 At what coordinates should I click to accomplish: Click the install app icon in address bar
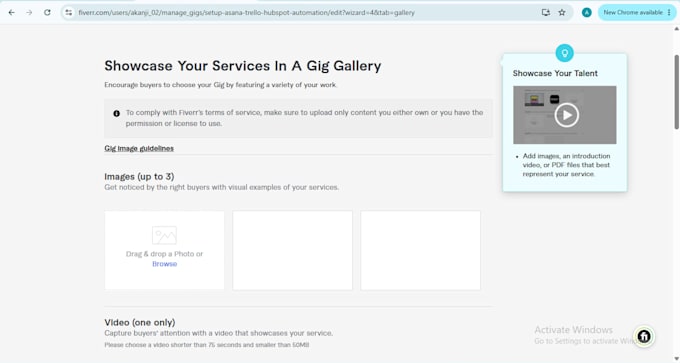pos(546,13)
